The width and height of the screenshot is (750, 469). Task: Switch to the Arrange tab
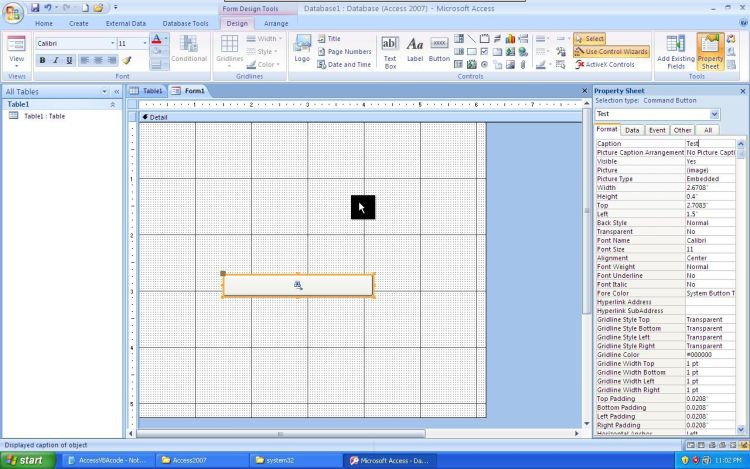(x=276, y=23)
